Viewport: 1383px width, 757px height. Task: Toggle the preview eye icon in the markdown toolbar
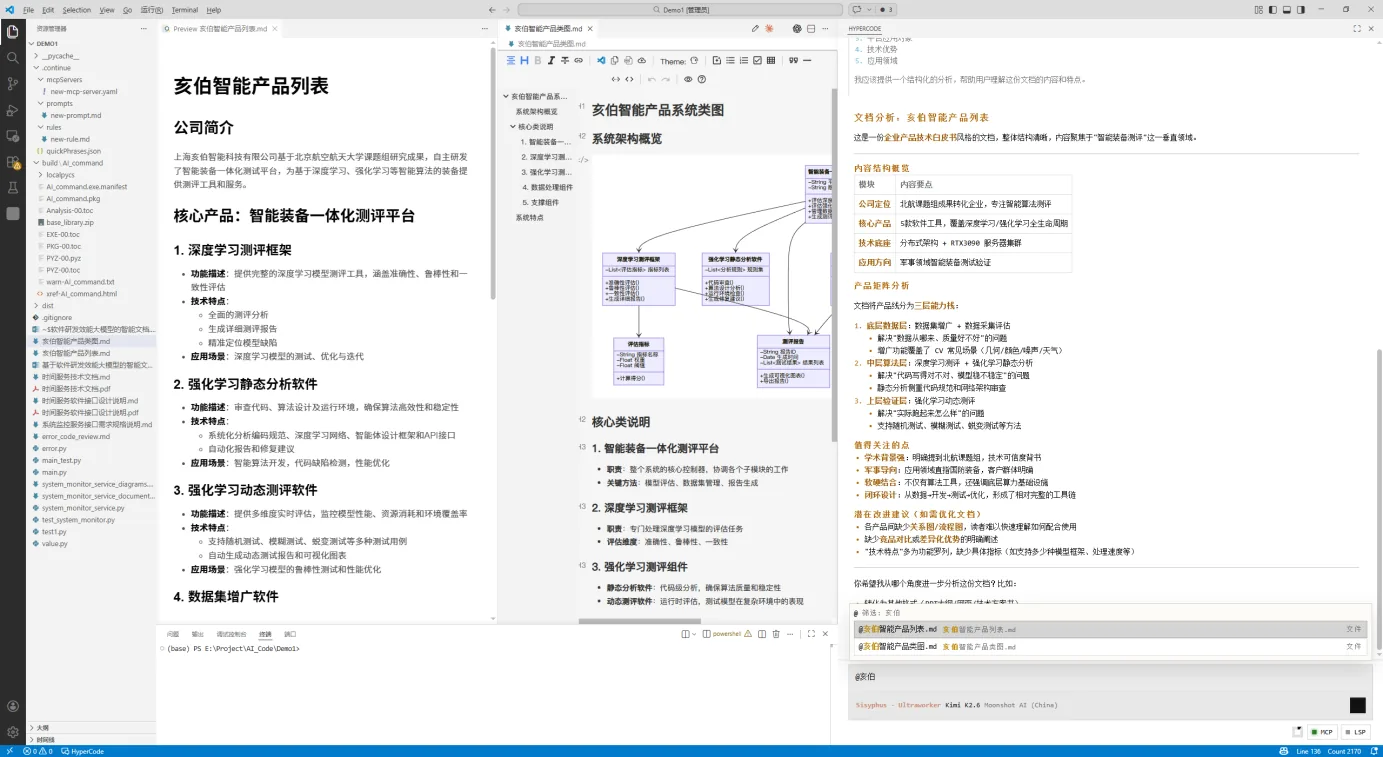[688, 79]
